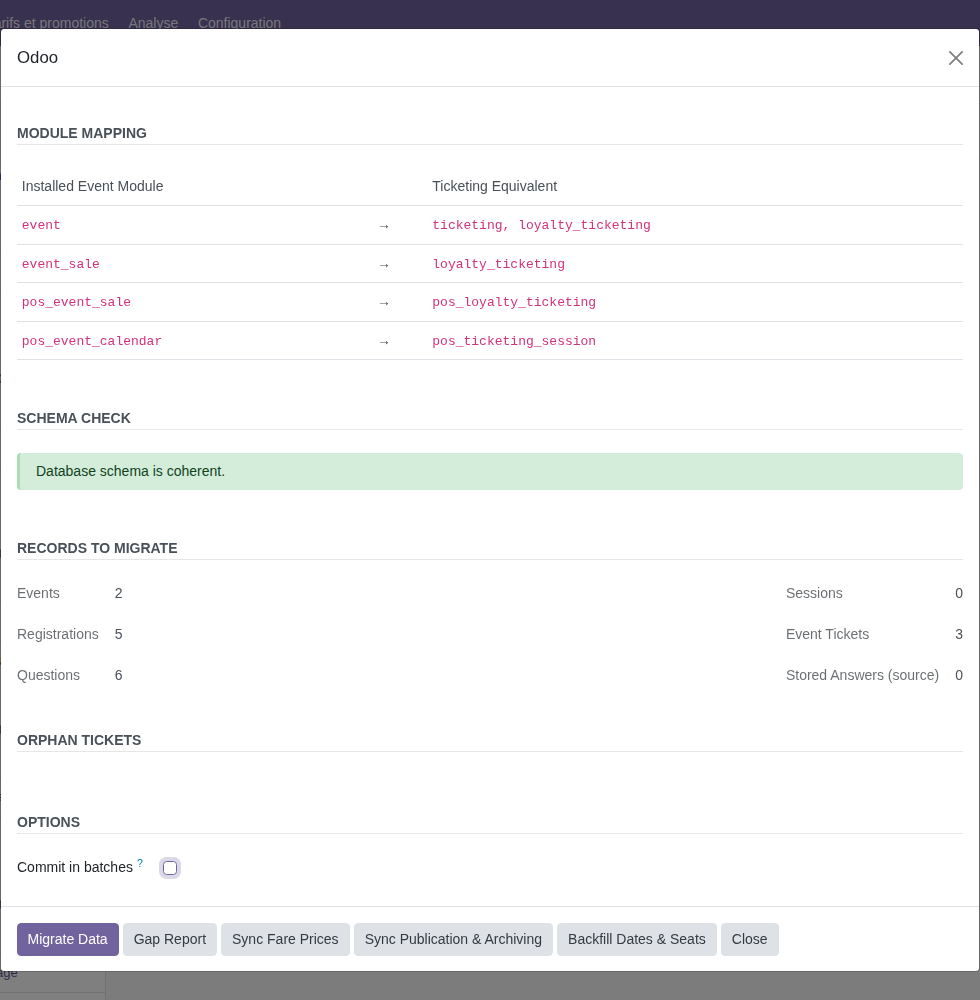The height and width of the screenshot is (1000, 980).
Task: Click Stored Answers (source) label
Action: tap(862, 675)
